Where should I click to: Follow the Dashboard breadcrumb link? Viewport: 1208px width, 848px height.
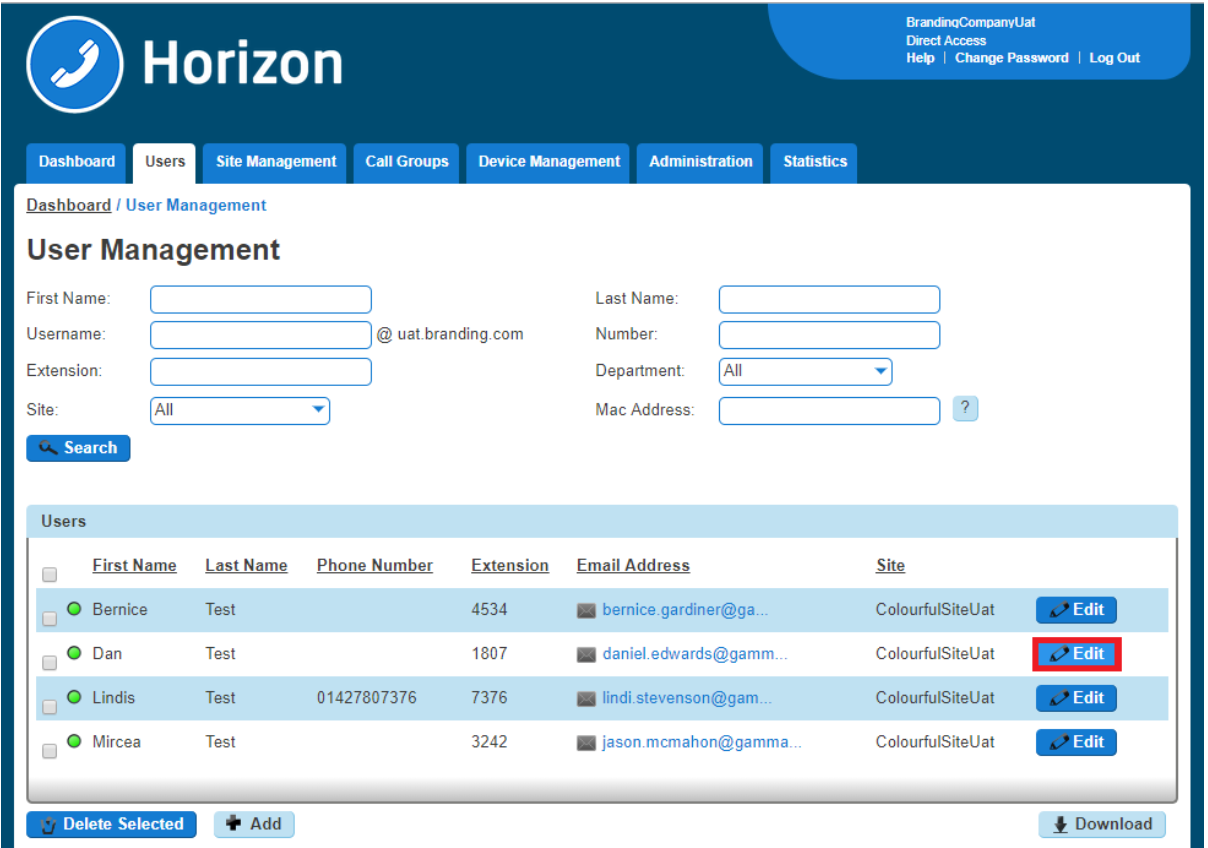(69, 205)
